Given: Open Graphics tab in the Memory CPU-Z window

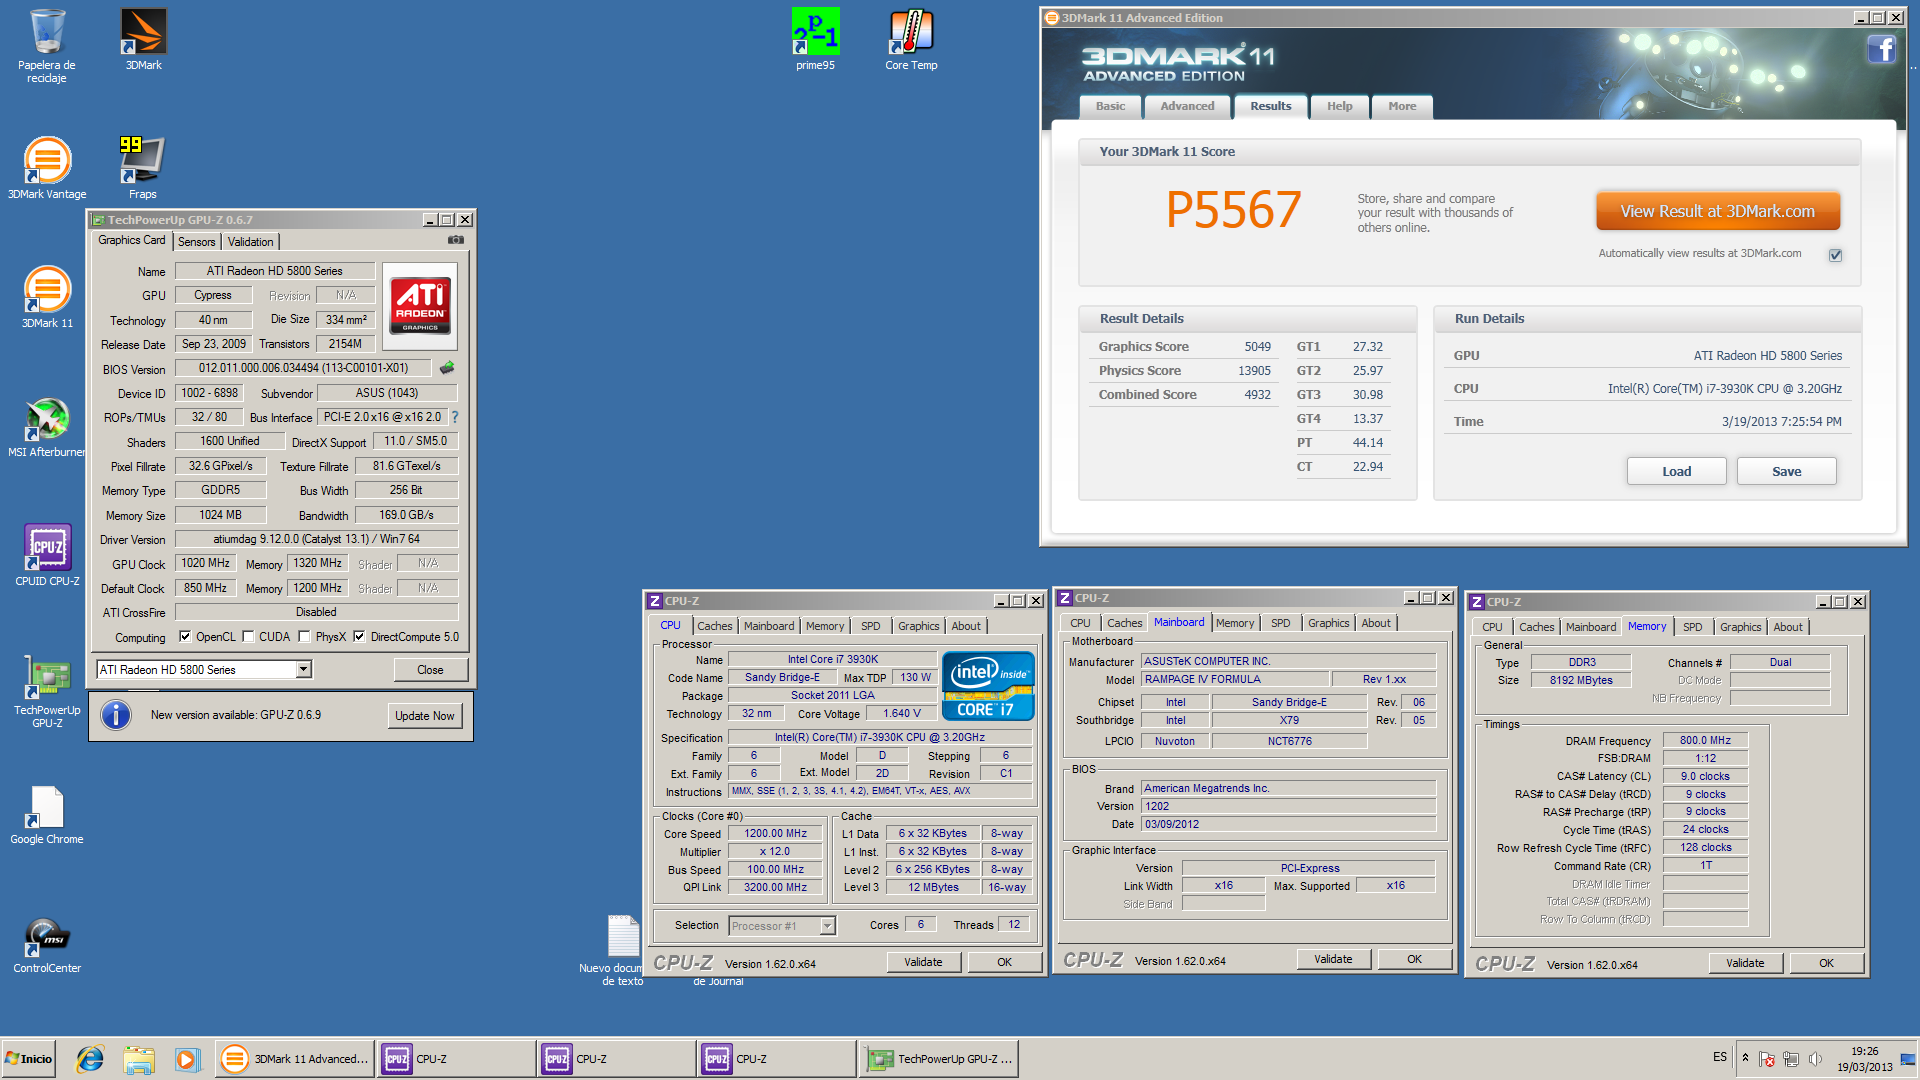Looking at the screenshot, I should (x=1740, y=627).
